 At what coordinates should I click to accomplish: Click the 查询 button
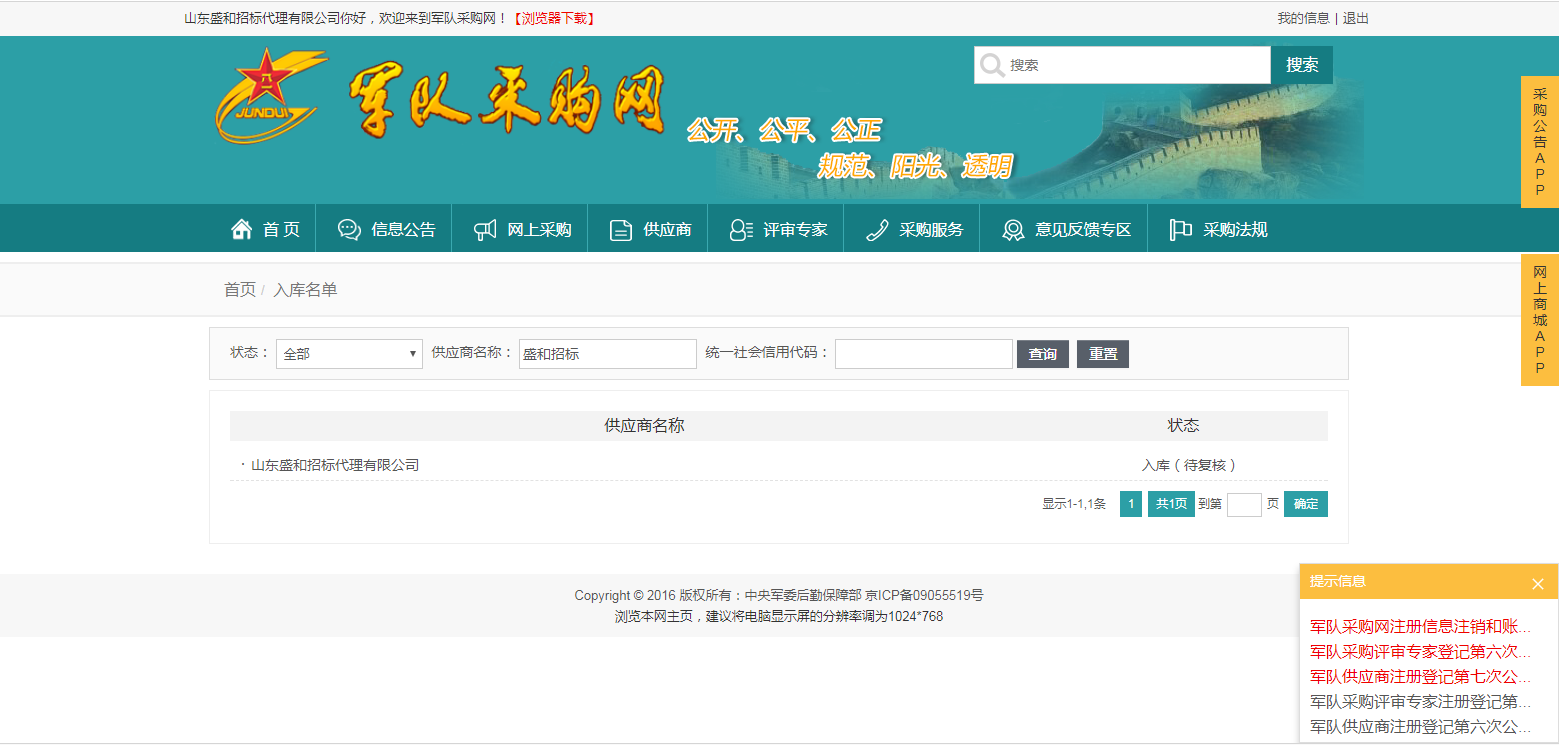point(1042,354)
